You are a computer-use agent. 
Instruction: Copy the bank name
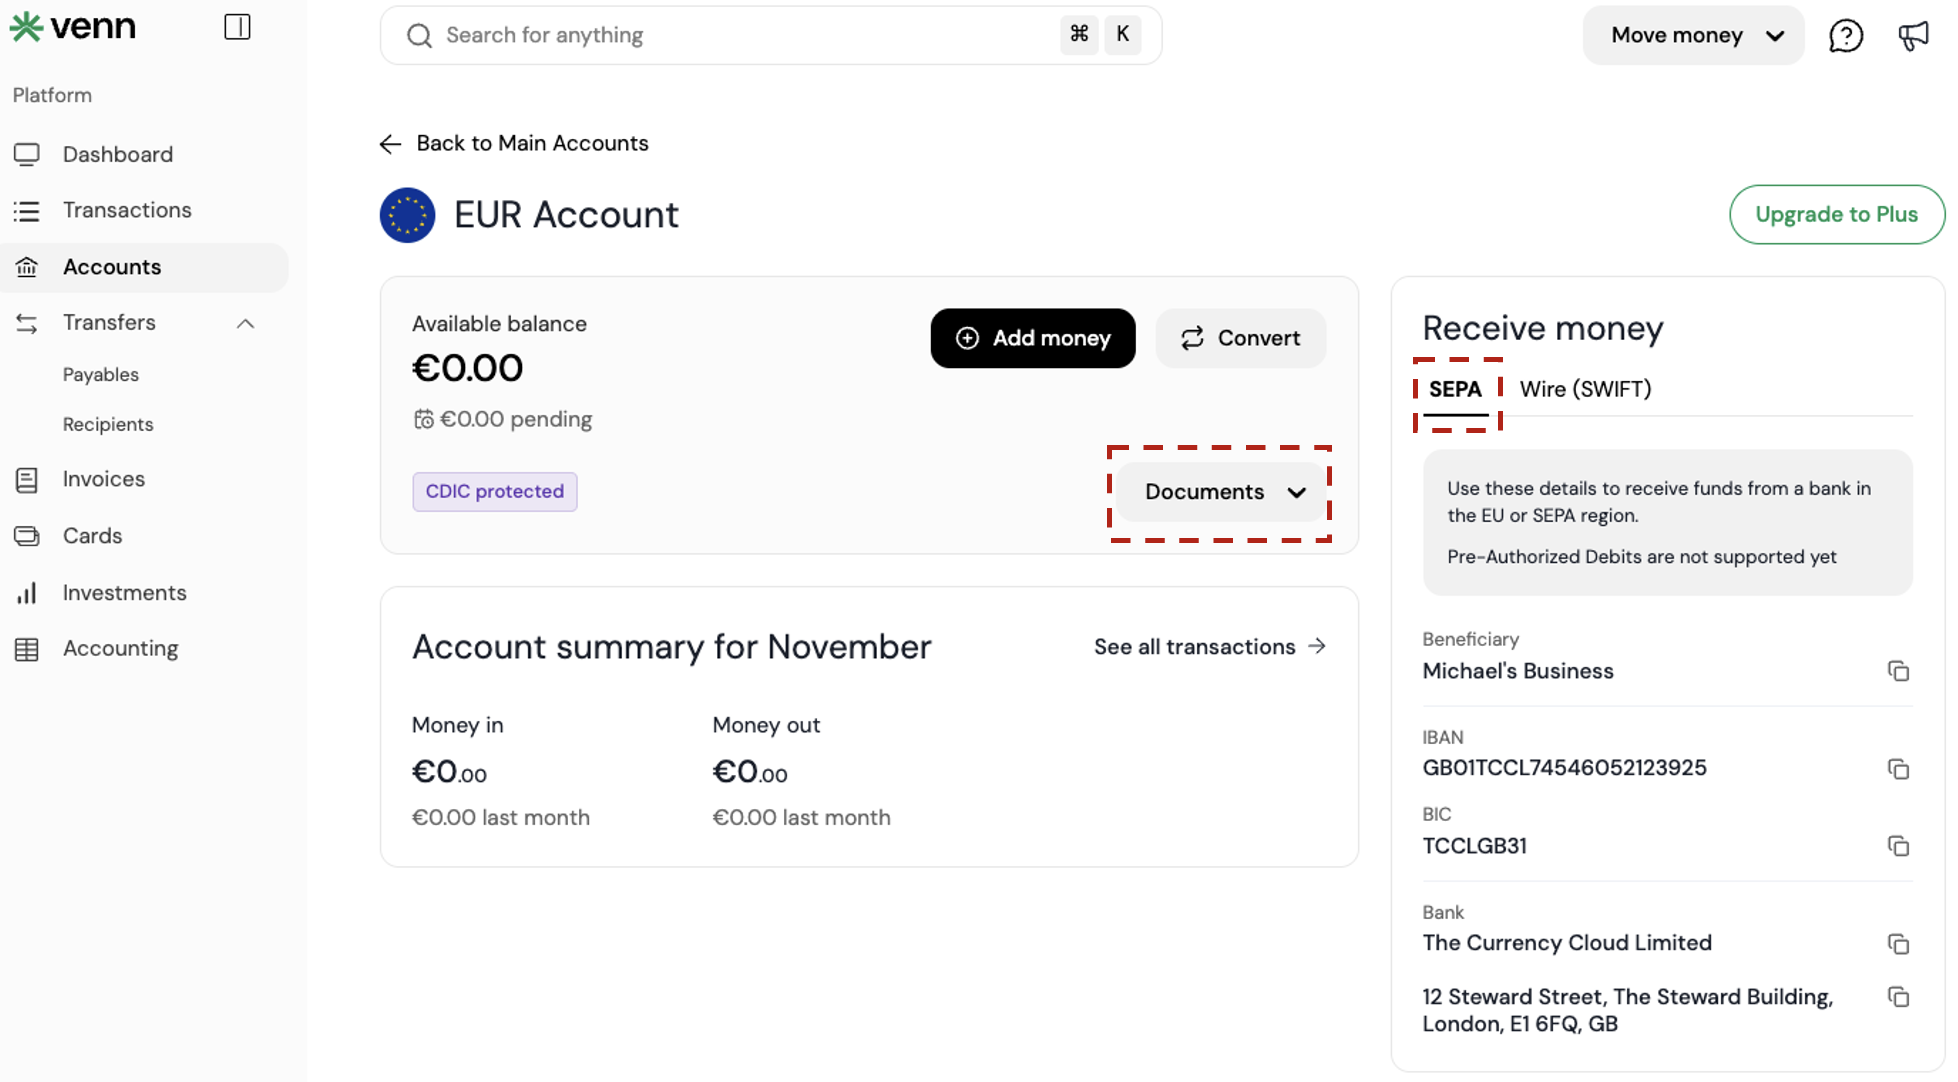click(x=1898, y=944)
